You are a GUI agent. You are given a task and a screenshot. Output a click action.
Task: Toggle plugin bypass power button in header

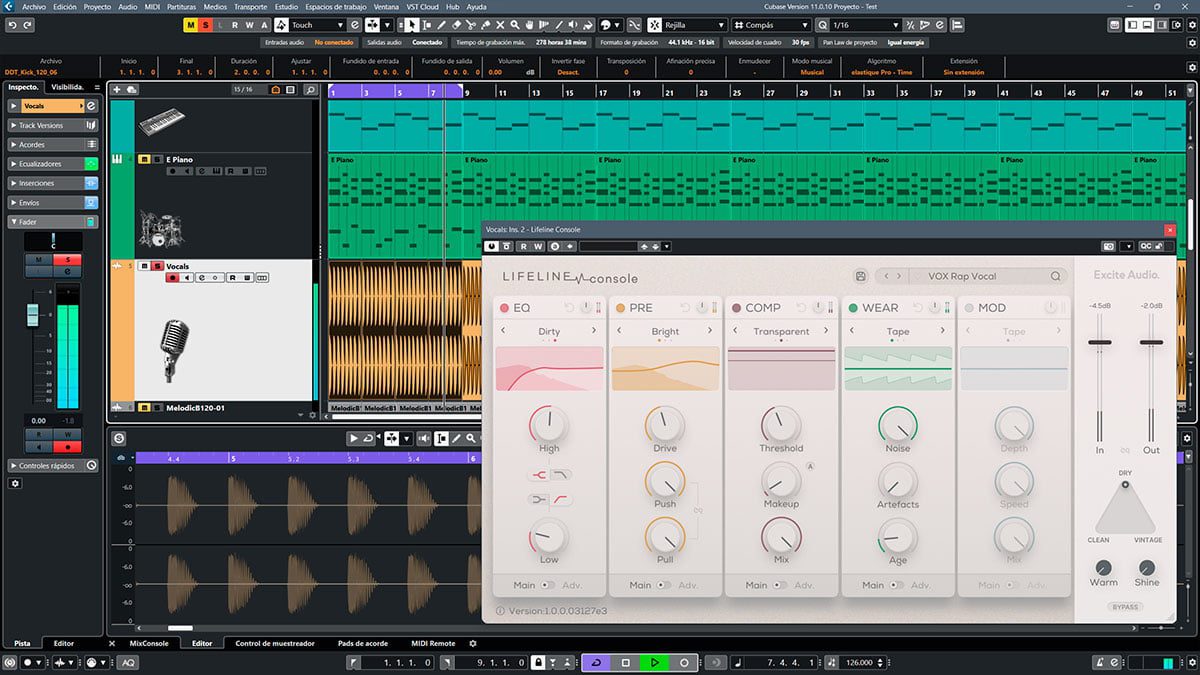pos(491,246)
